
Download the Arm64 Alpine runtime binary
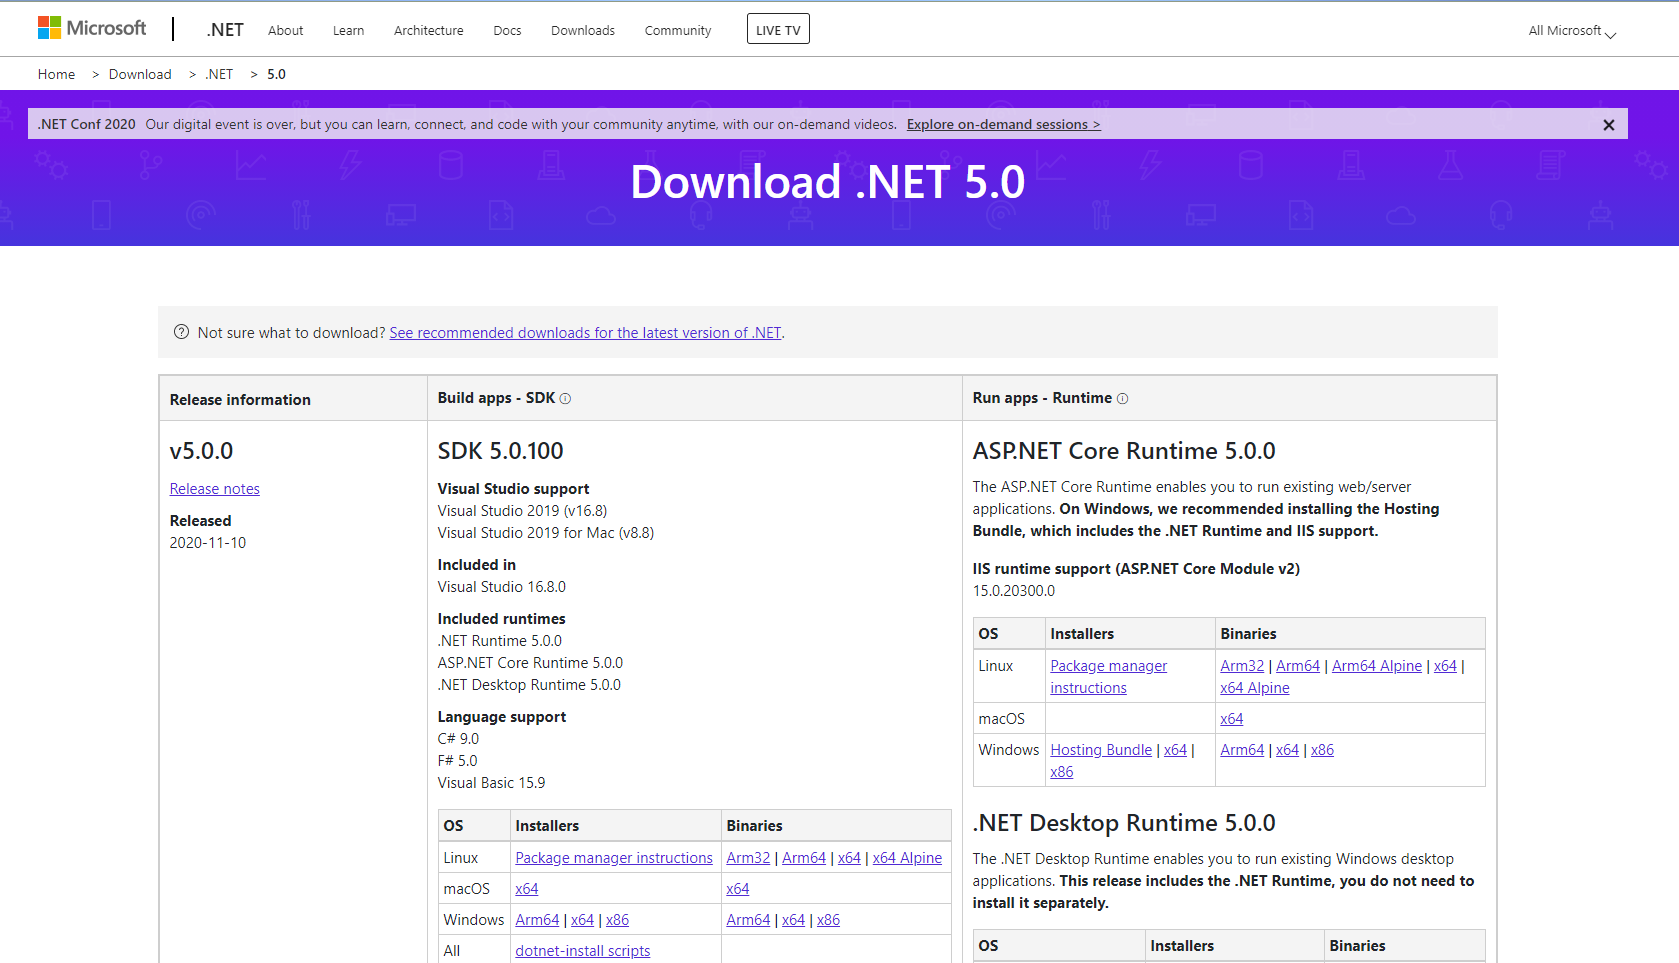coord(1376,665)
